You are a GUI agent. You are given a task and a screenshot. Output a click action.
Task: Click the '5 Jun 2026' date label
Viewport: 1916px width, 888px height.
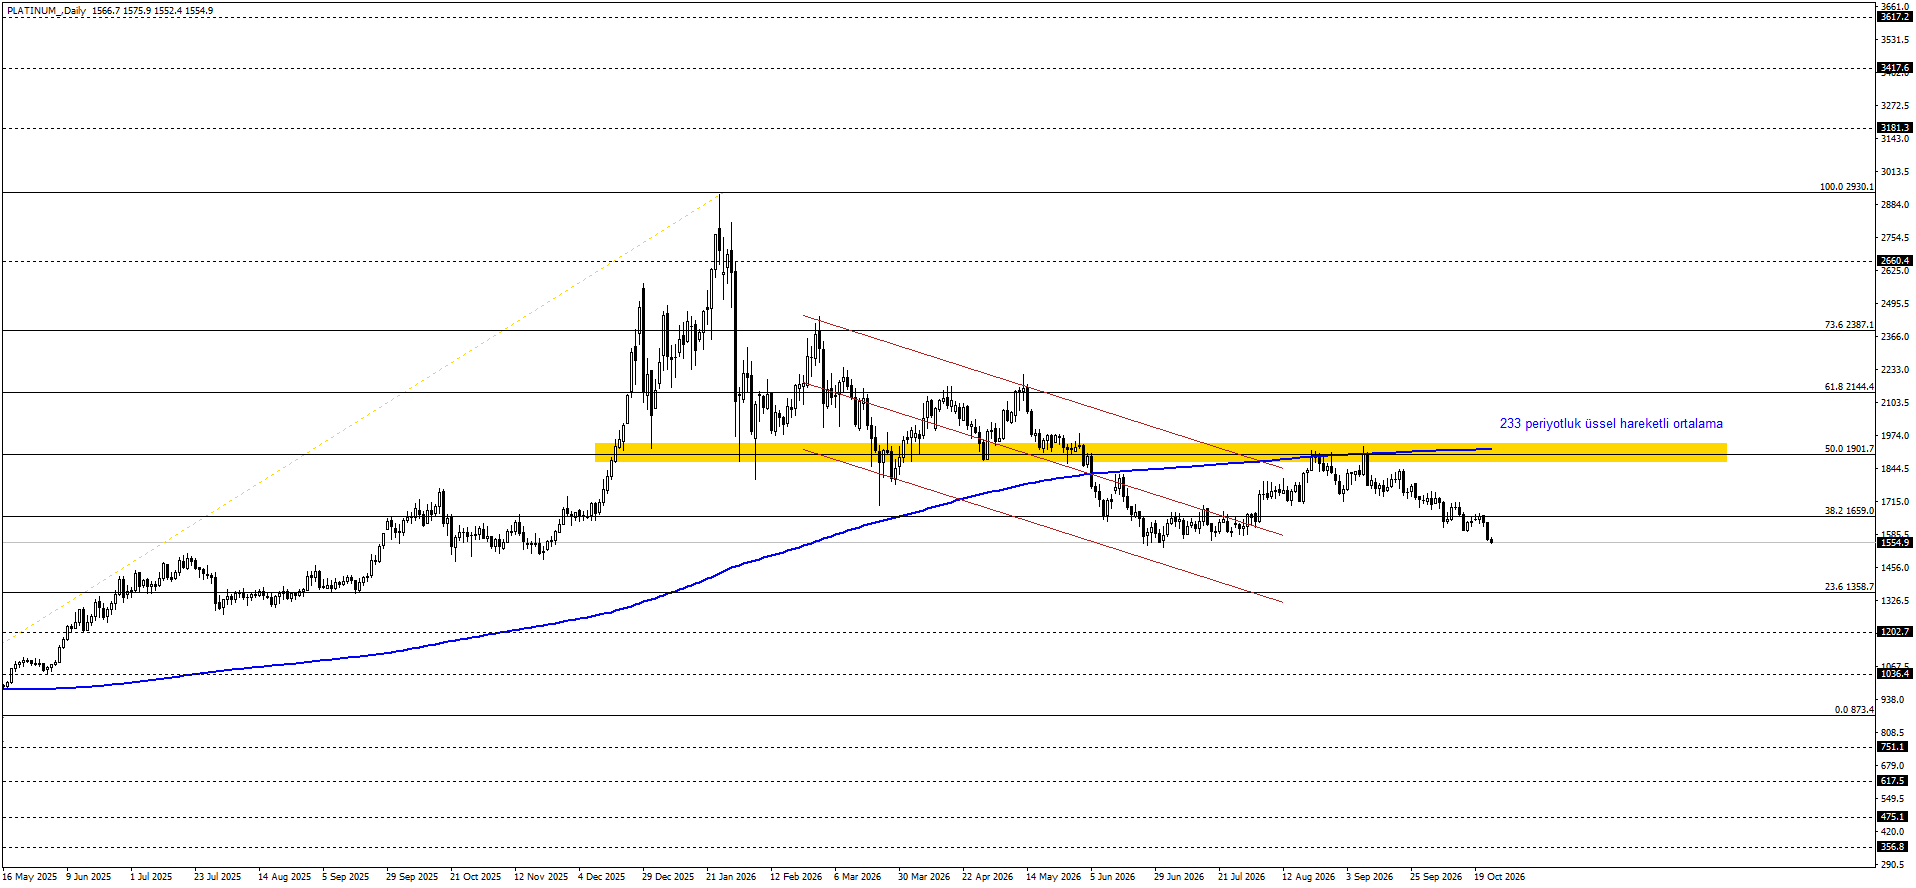point(1112,877)
